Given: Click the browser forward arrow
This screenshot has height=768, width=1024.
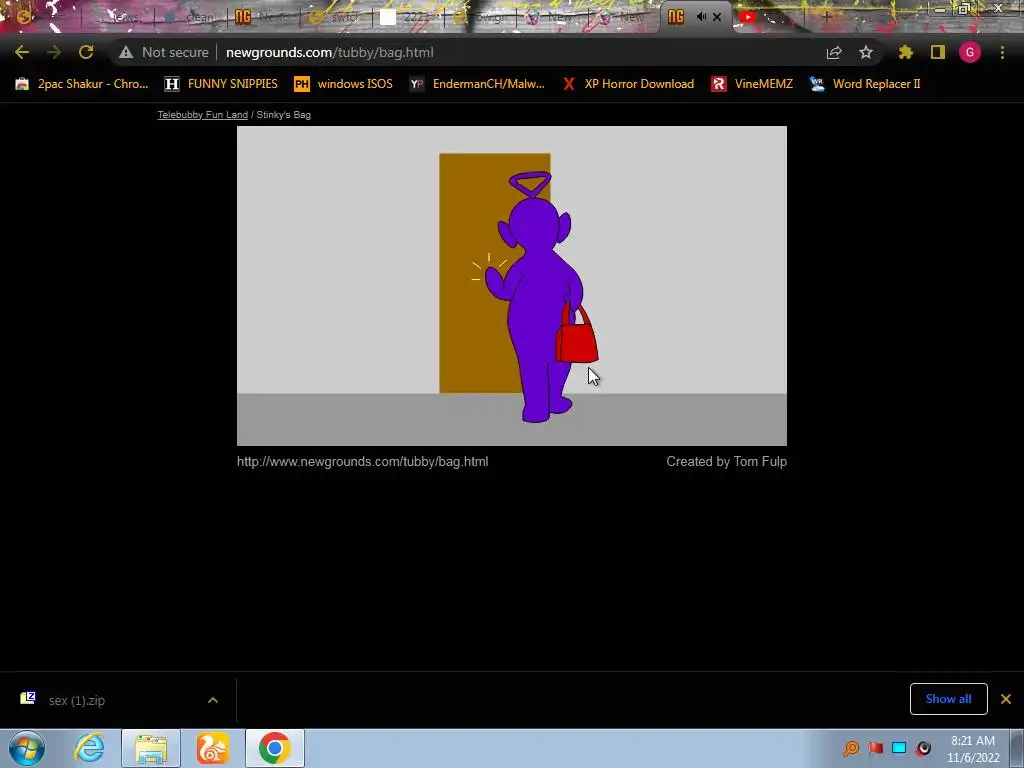Looking at the screenshot, I should point(54,52).
